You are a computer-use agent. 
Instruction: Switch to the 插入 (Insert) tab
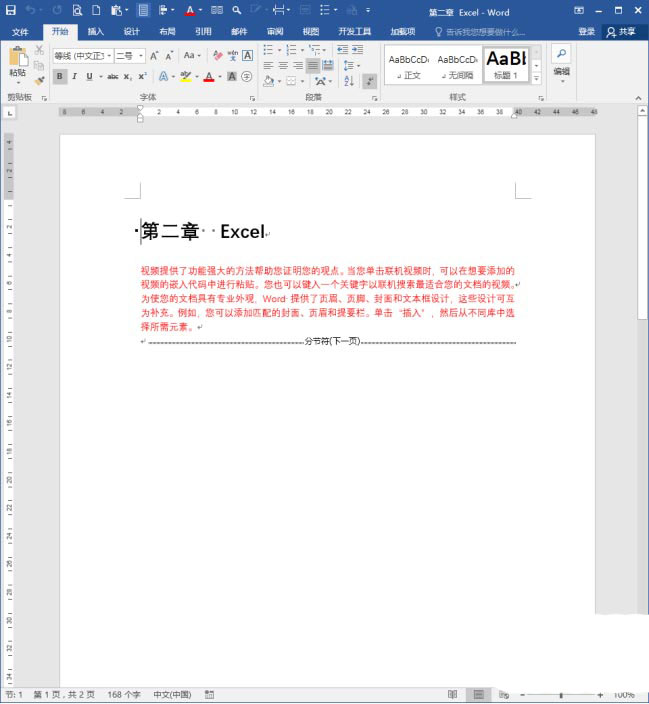click(95, 31)
